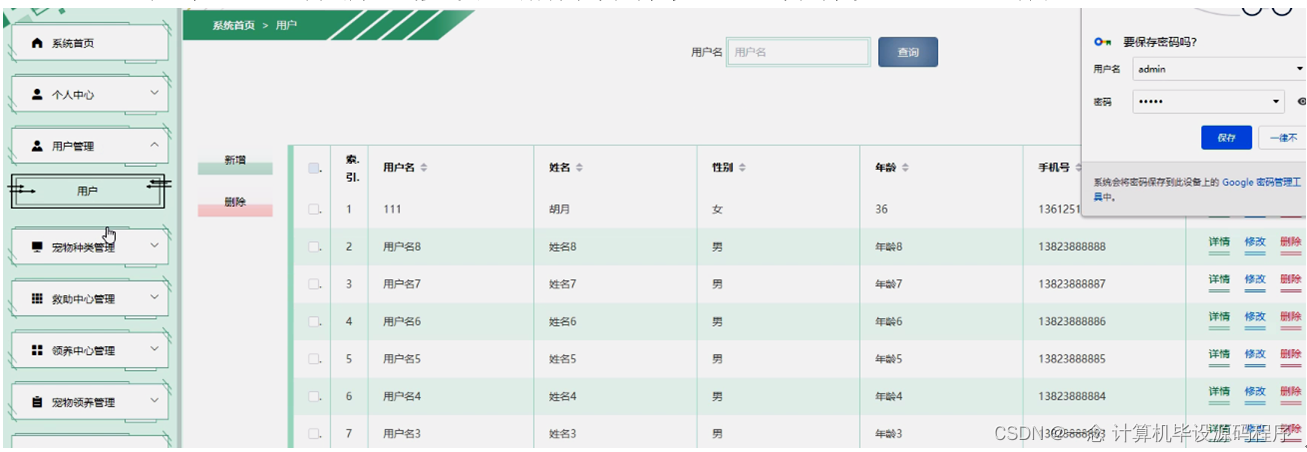
Task: Click the phone number 13823888887
Action: [x=1072, y=285]
